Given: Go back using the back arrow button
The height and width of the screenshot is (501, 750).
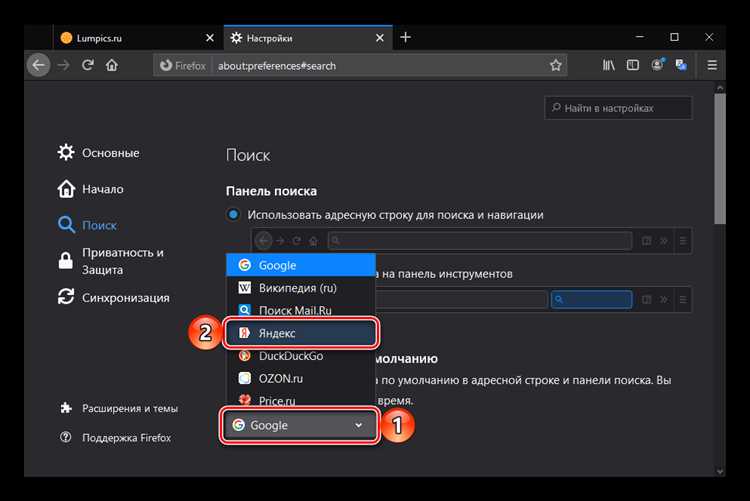Looking at the screenshot, I should [x=38, y=65].
